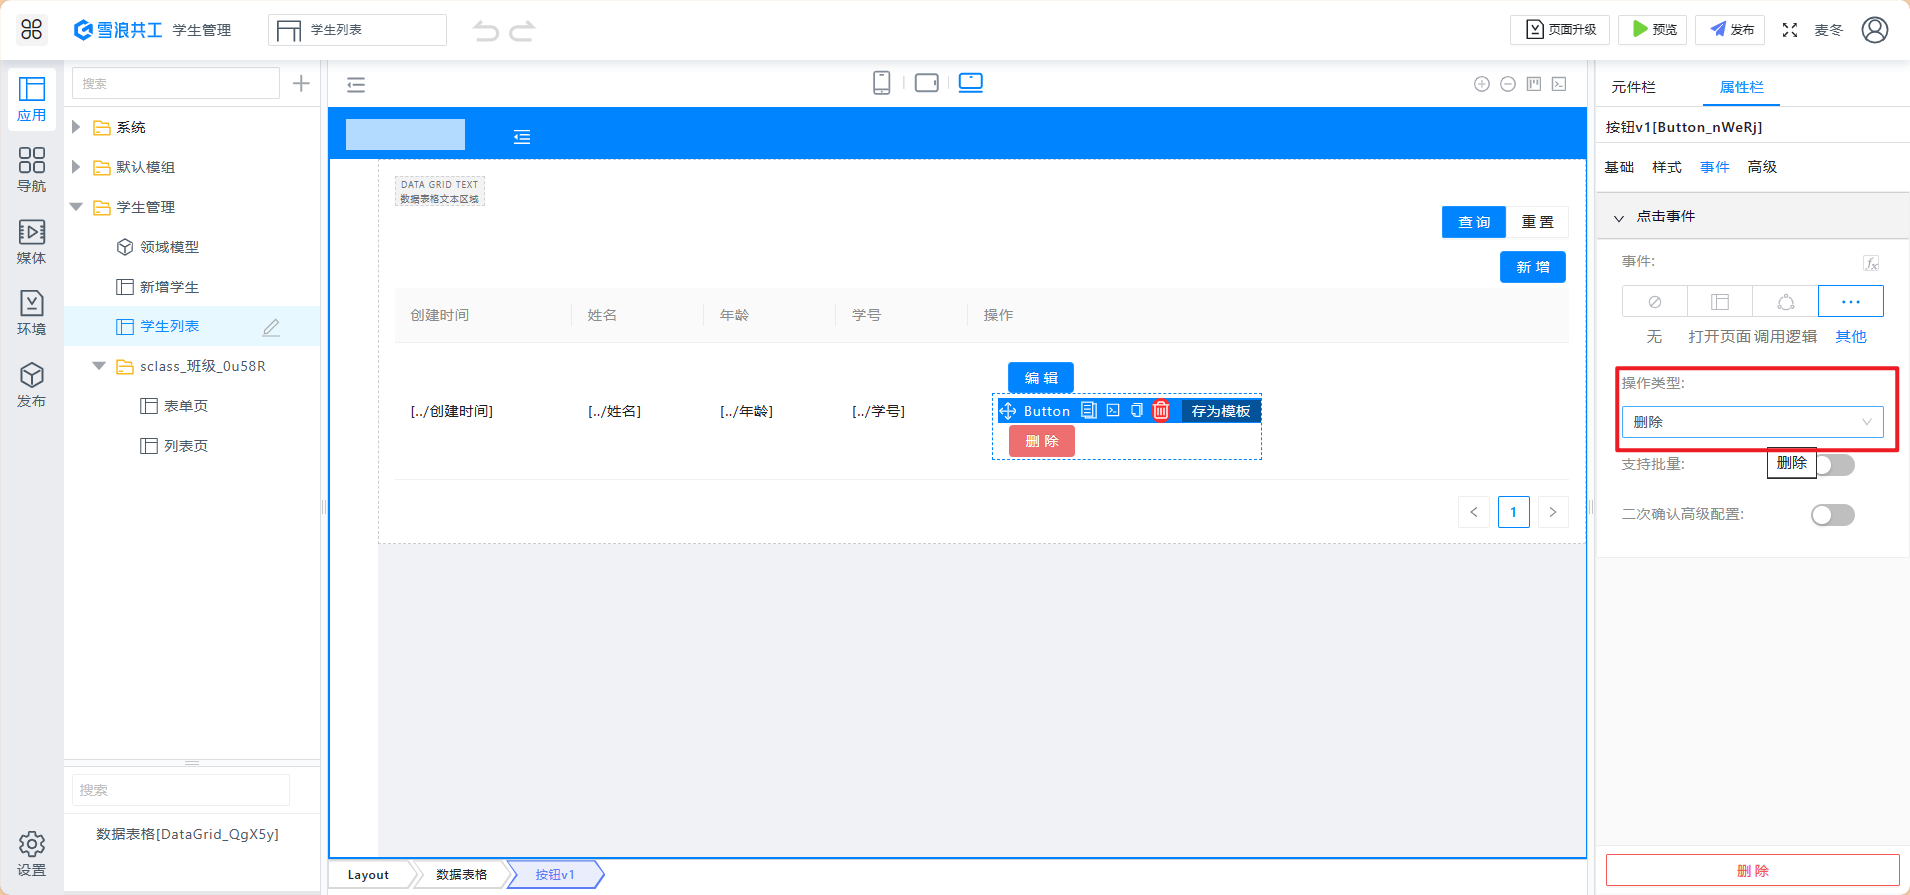Select the 其他 event option

(x=1851, y=301)
